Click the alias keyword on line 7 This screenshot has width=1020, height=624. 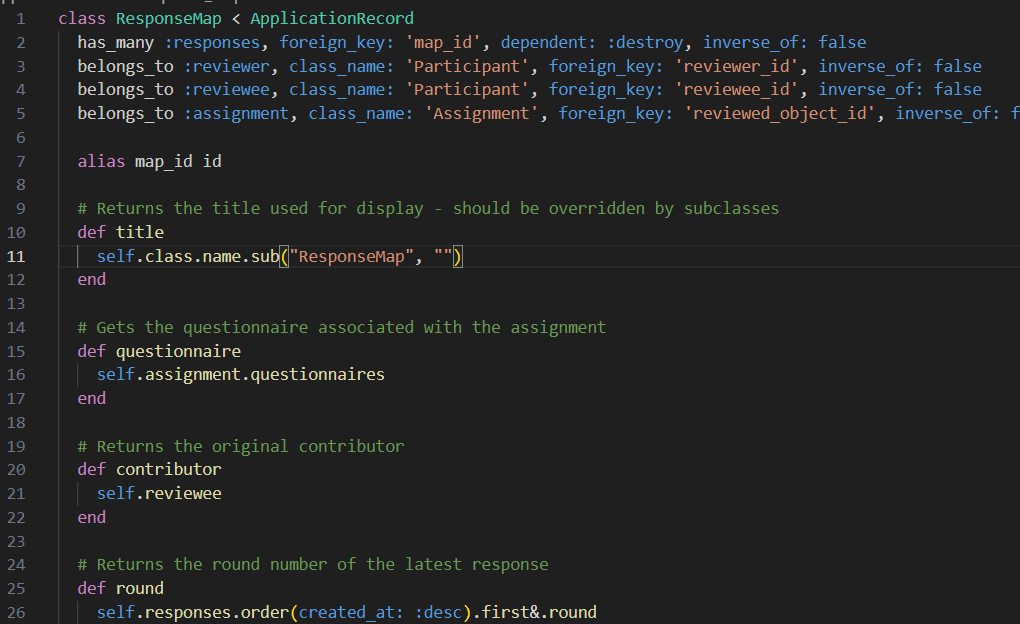click(x=101, y=161)
